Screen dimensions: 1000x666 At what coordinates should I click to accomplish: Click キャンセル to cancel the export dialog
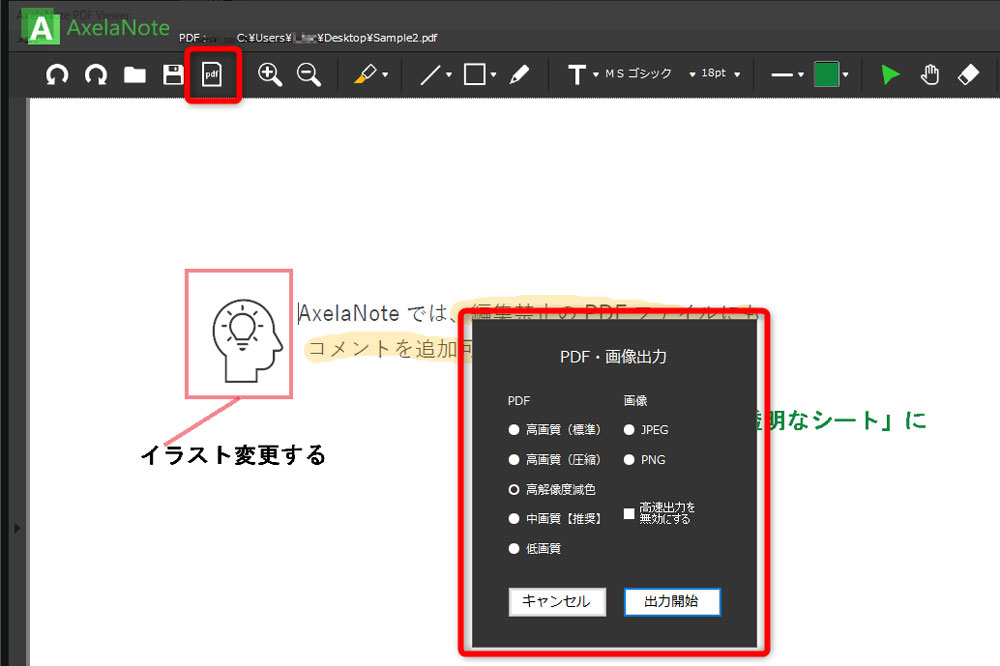coord(557,601)
